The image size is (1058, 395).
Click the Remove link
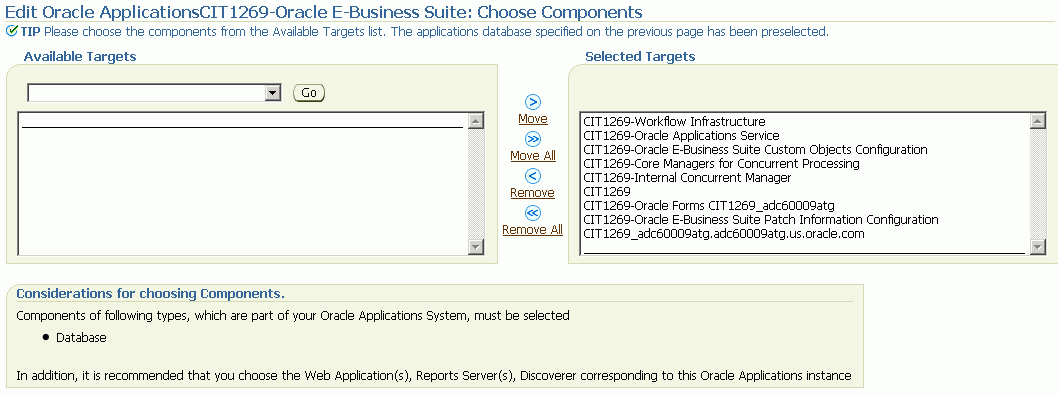(x=532, y=193)
